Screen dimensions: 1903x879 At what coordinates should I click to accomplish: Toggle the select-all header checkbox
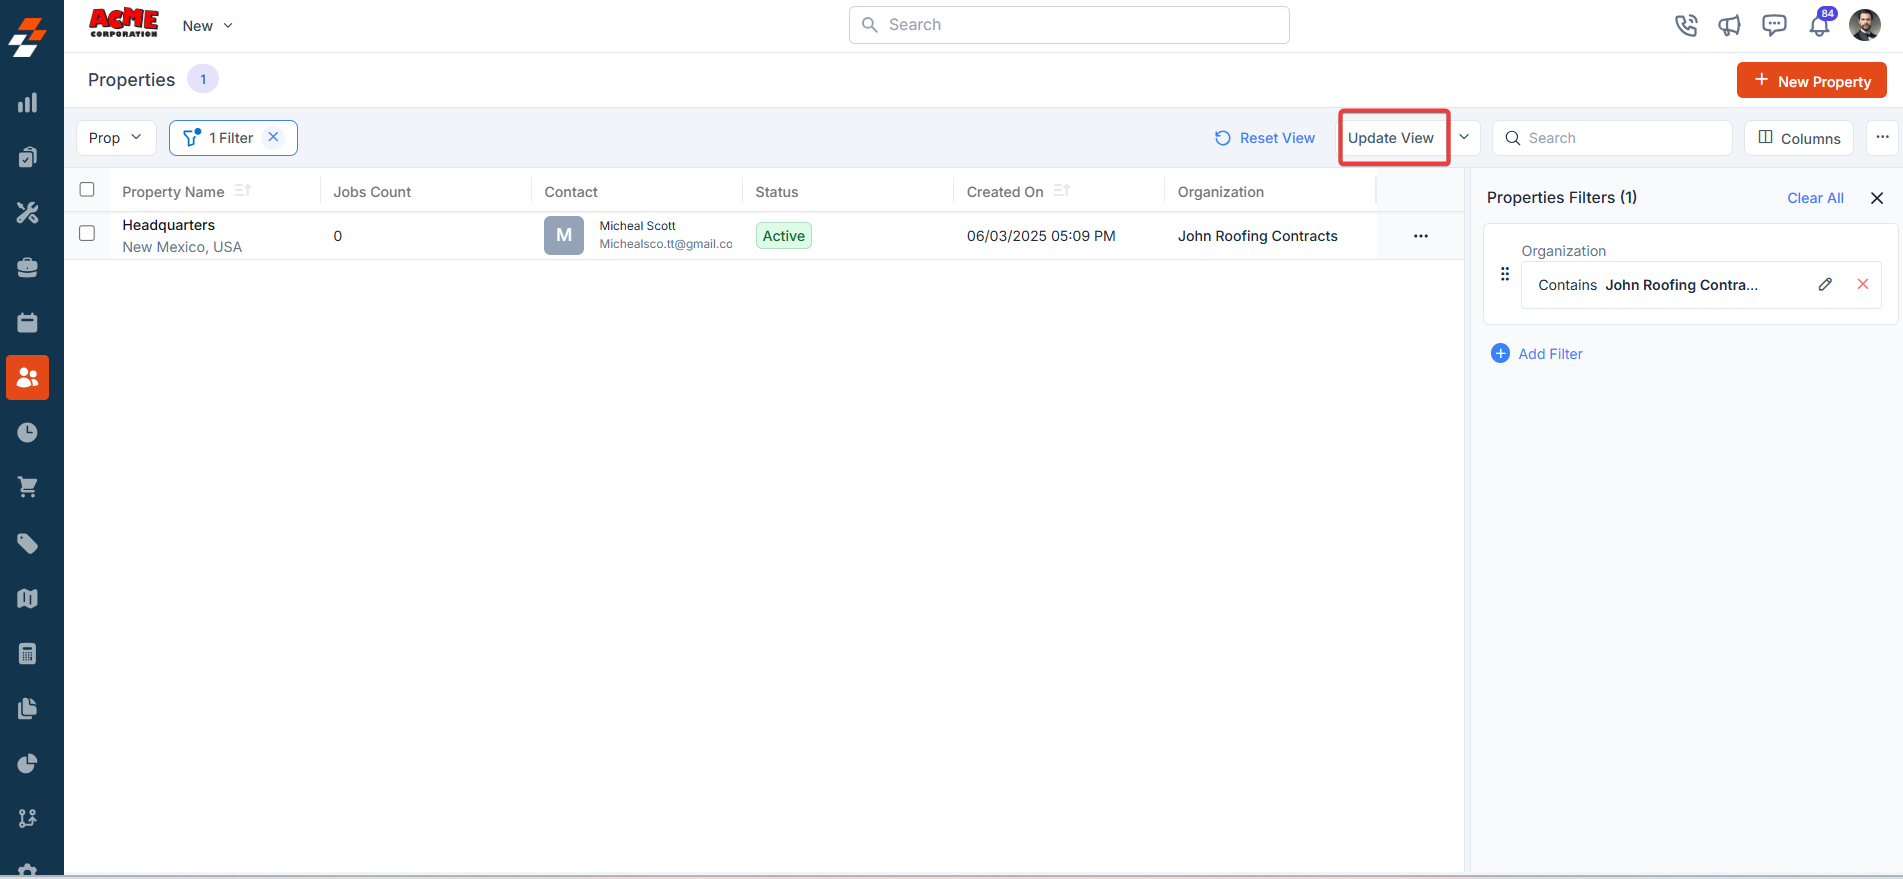pyautogui.click(x=87, y=190)
